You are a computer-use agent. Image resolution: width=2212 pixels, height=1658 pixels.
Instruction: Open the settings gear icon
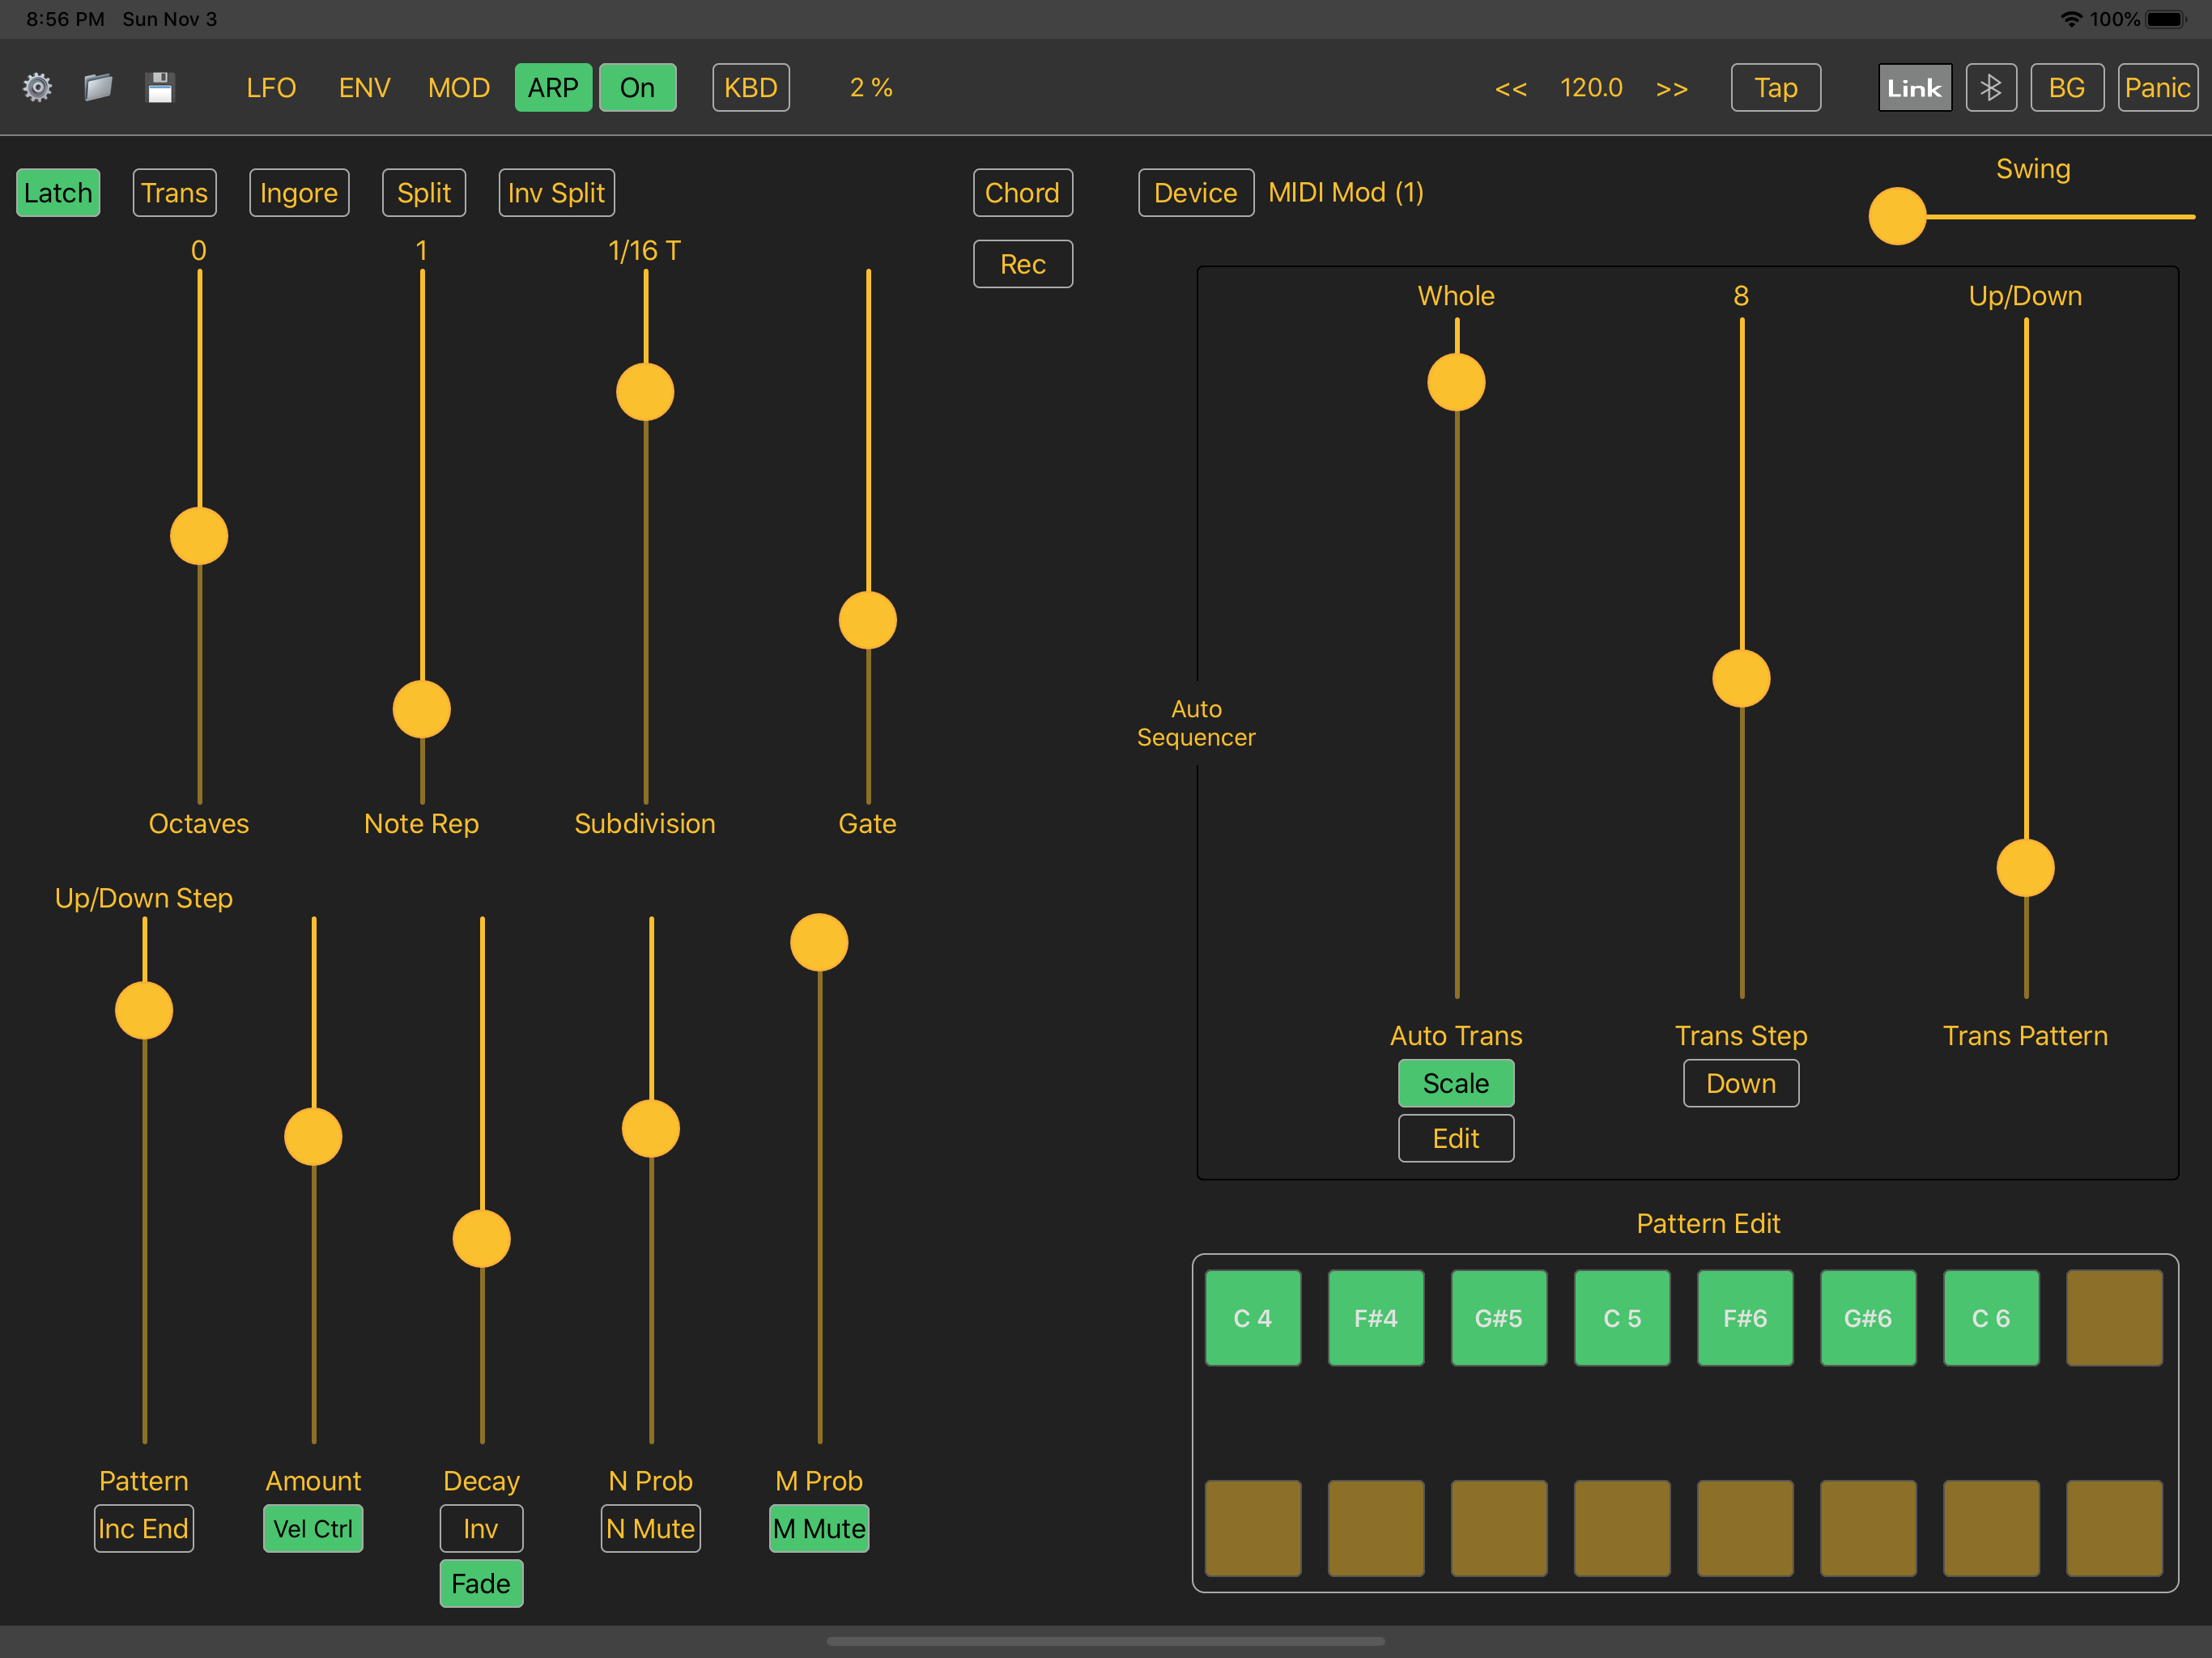38,88
